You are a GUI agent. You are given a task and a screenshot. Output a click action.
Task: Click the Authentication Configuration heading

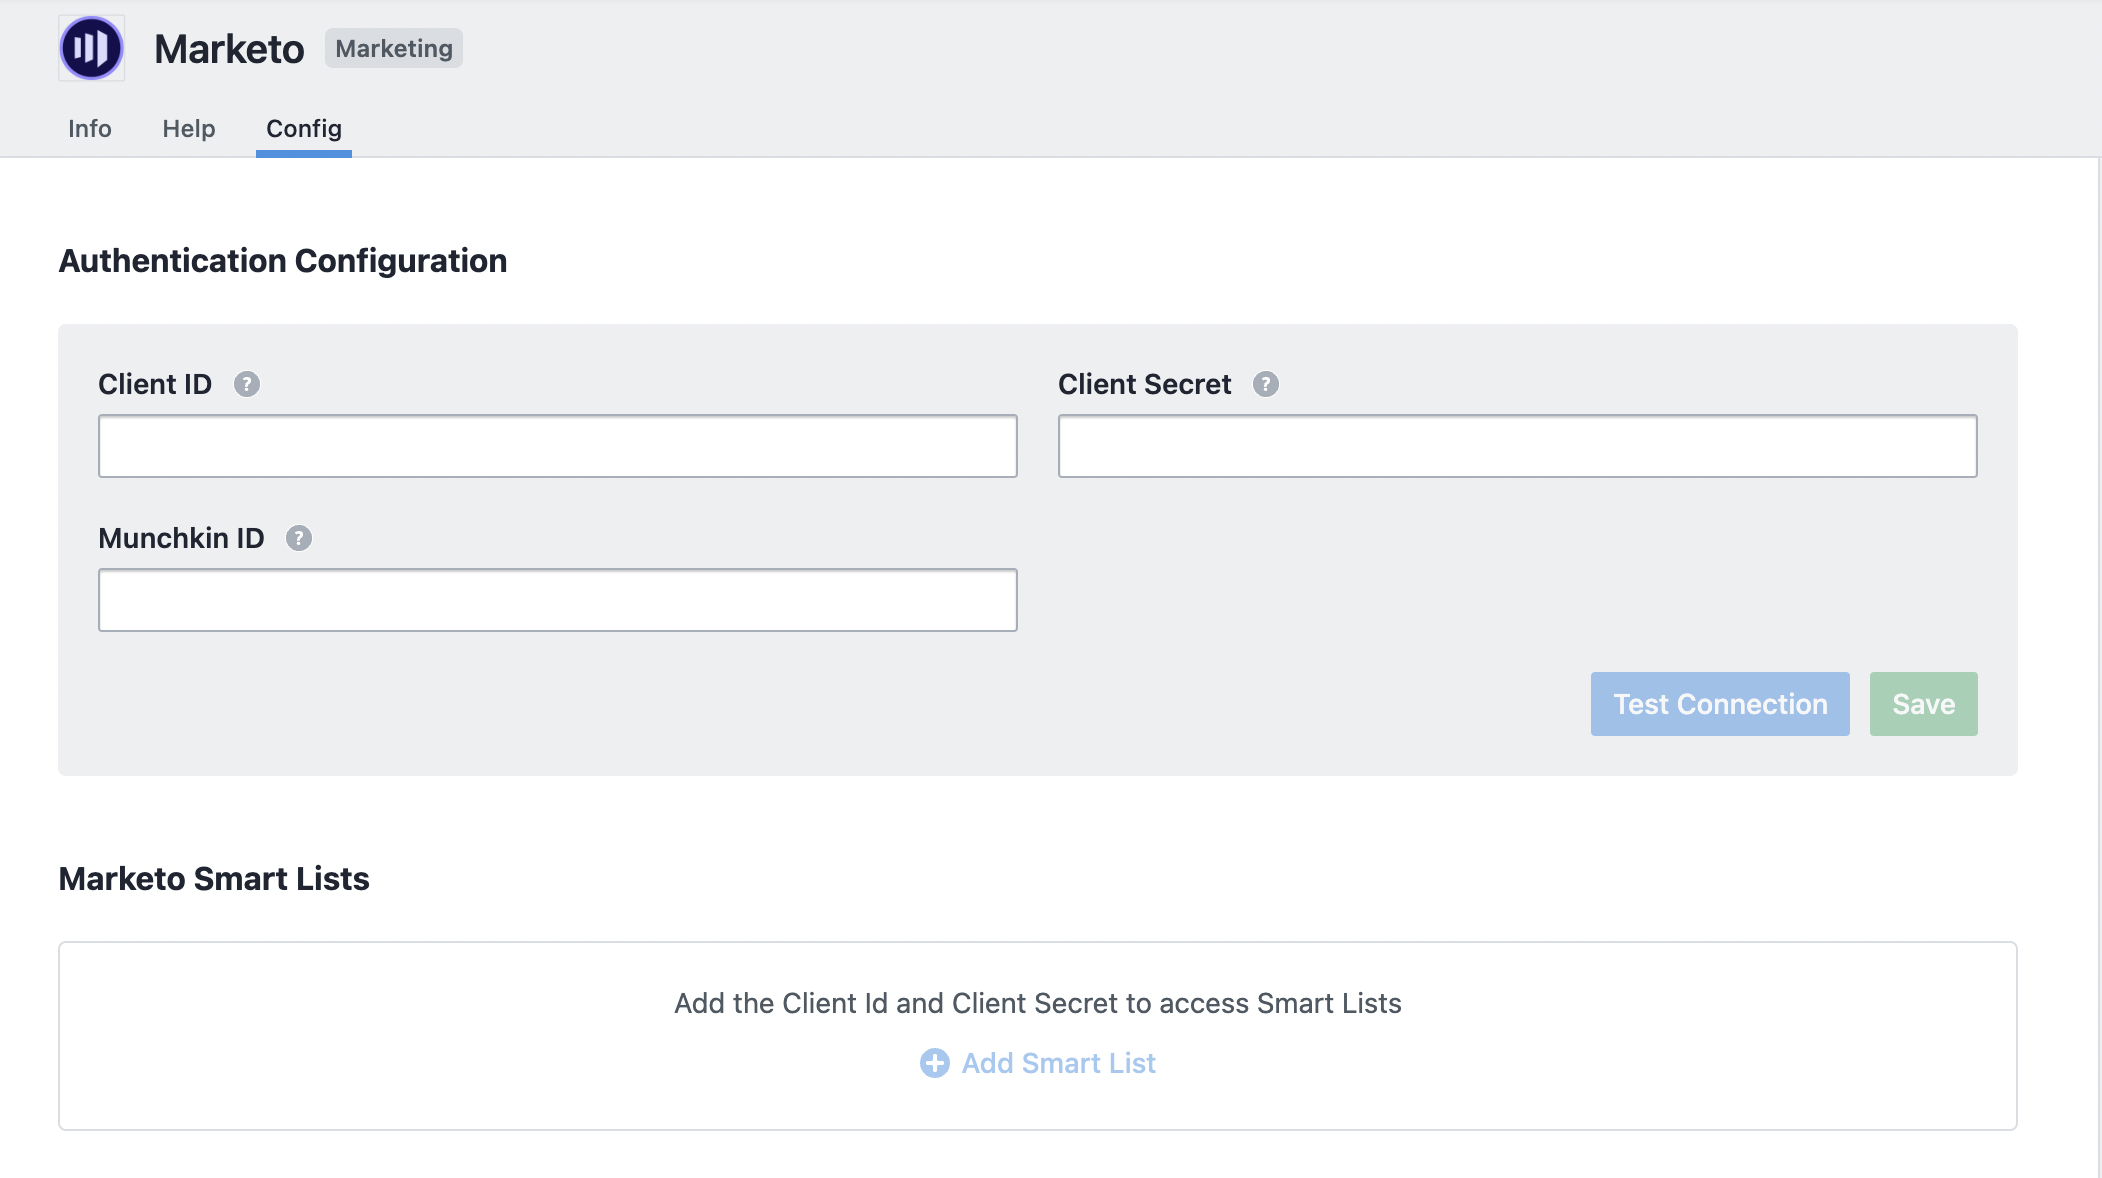point(283,261)
